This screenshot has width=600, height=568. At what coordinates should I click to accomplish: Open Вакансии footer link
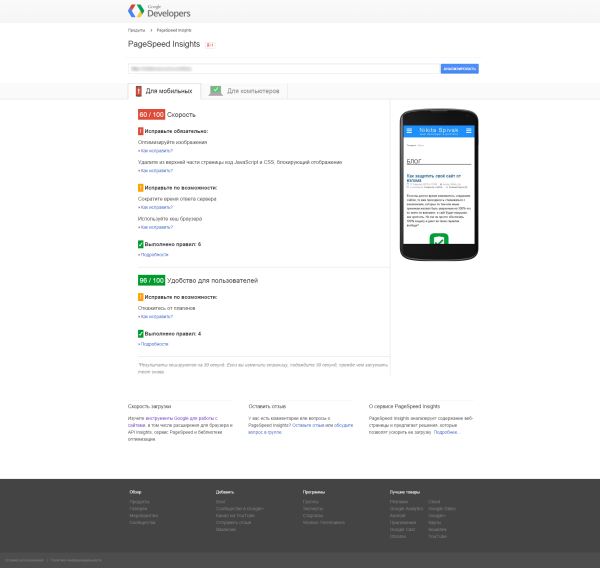226,530
